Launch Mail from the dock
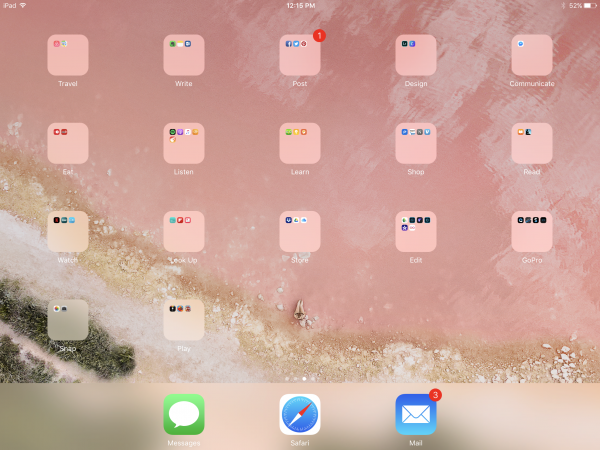 pos(416,414)
